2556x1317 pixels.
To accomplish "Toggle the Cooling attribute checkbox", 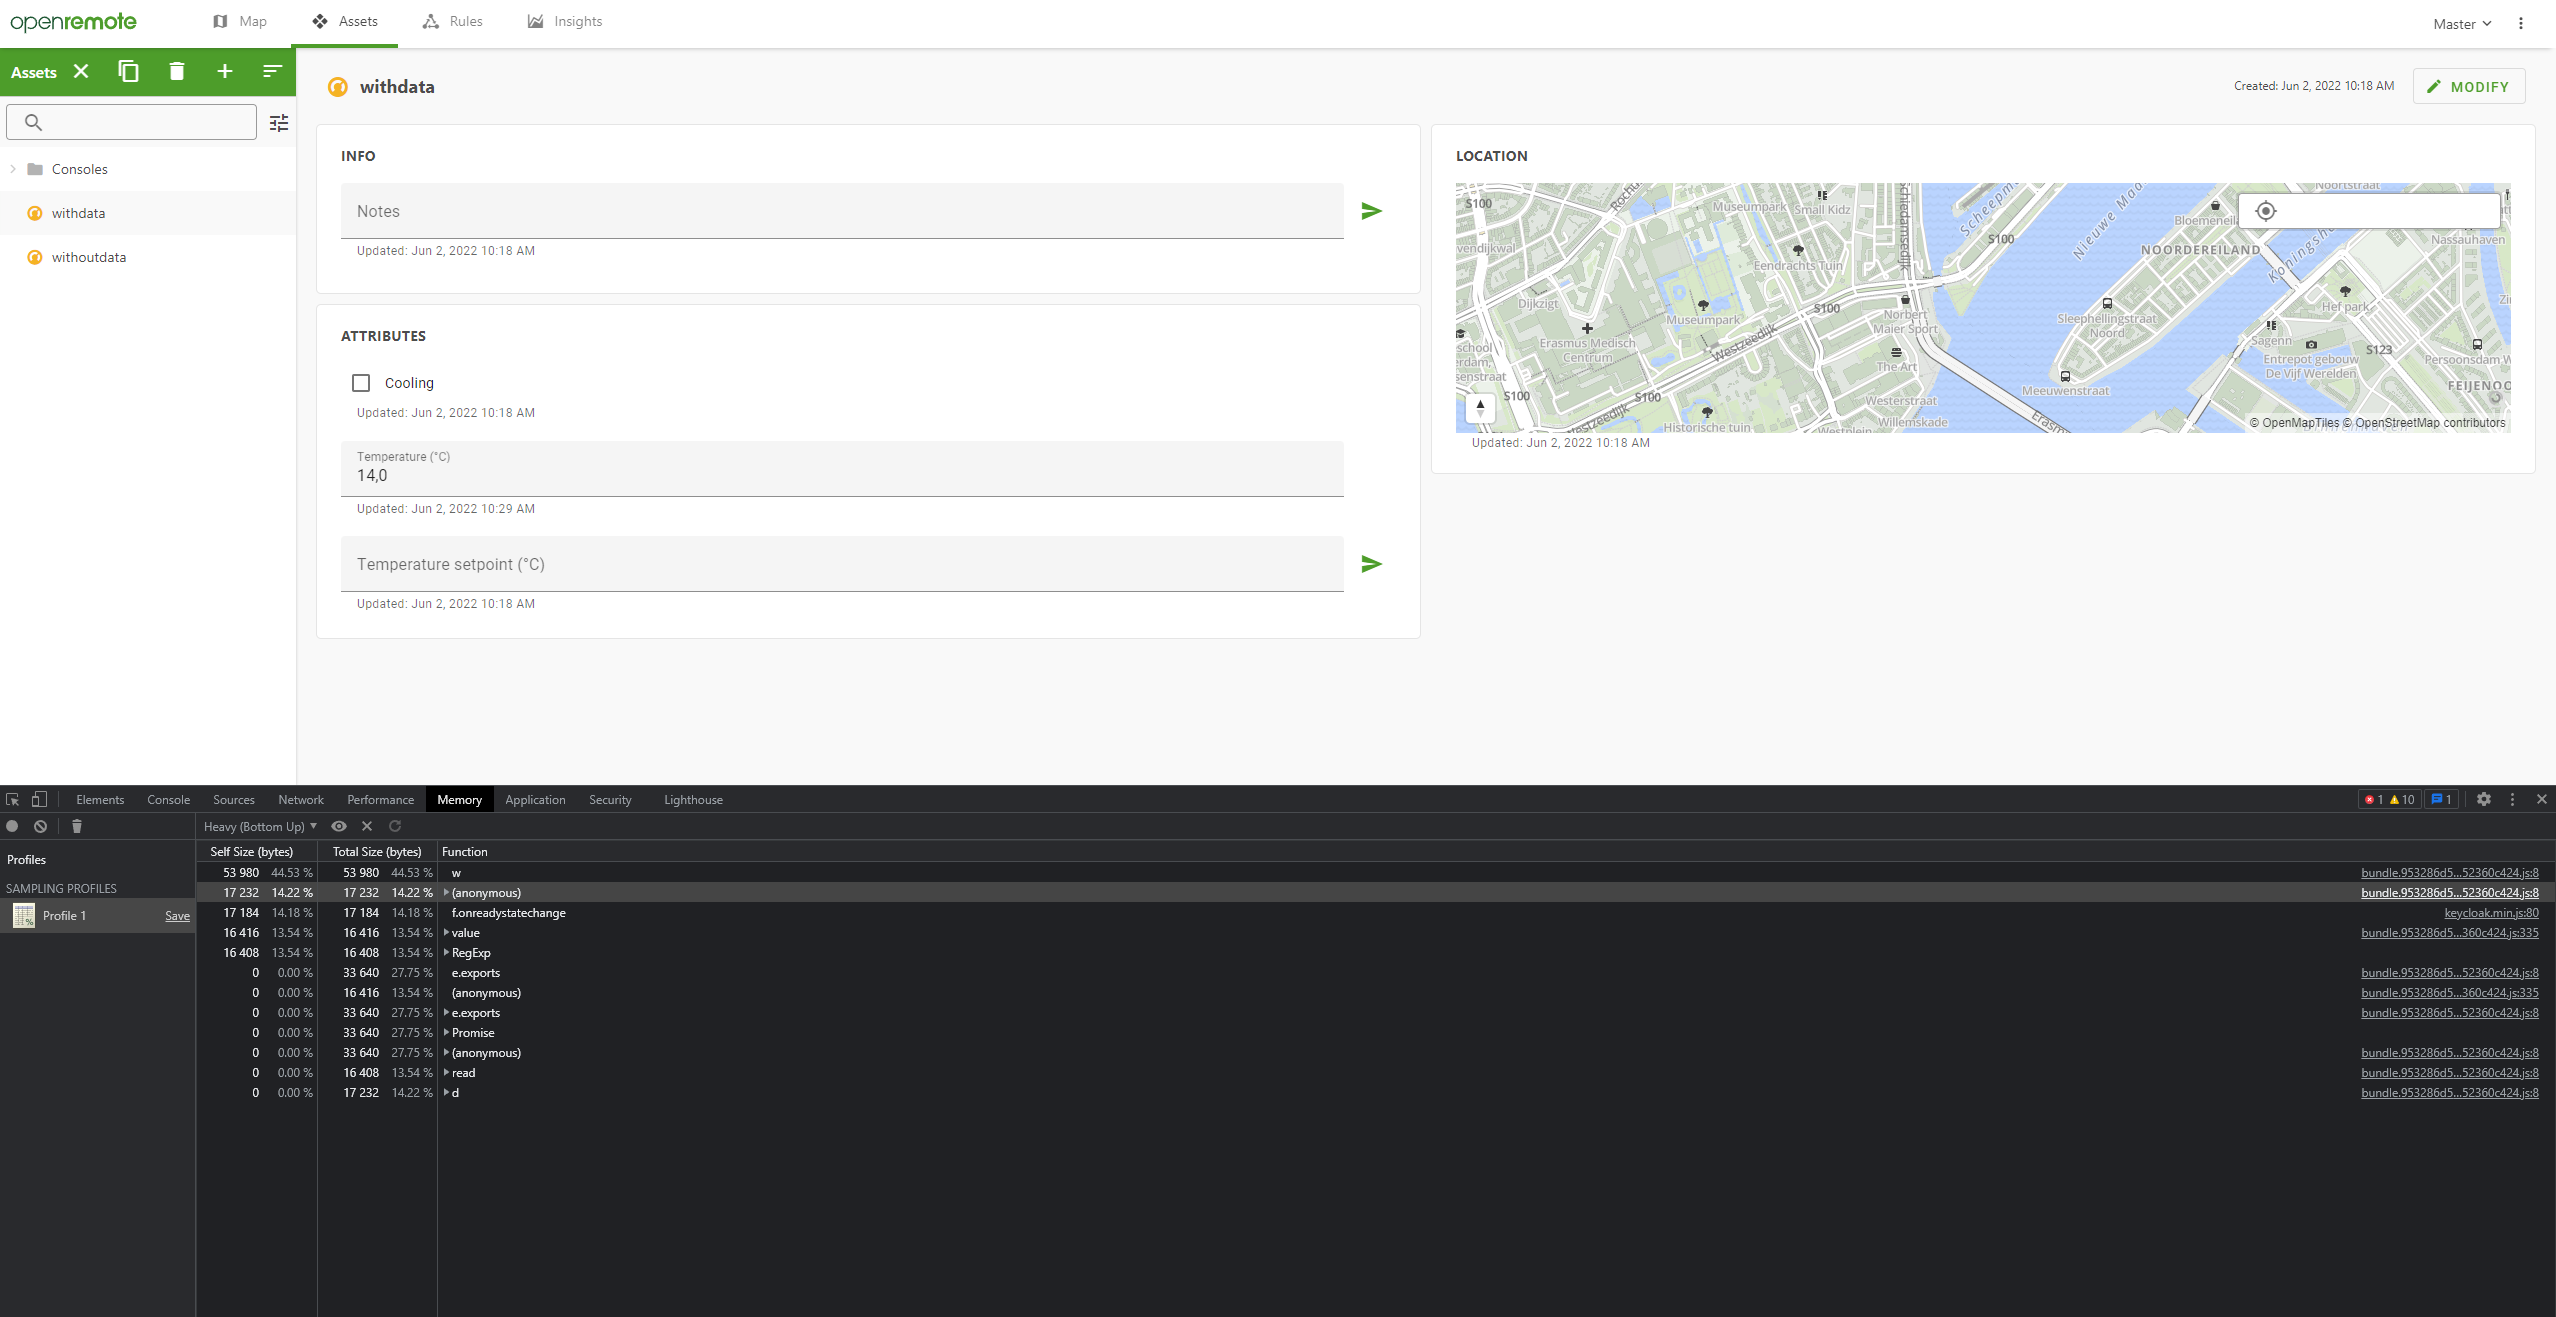I will click(x=360, y=383).
